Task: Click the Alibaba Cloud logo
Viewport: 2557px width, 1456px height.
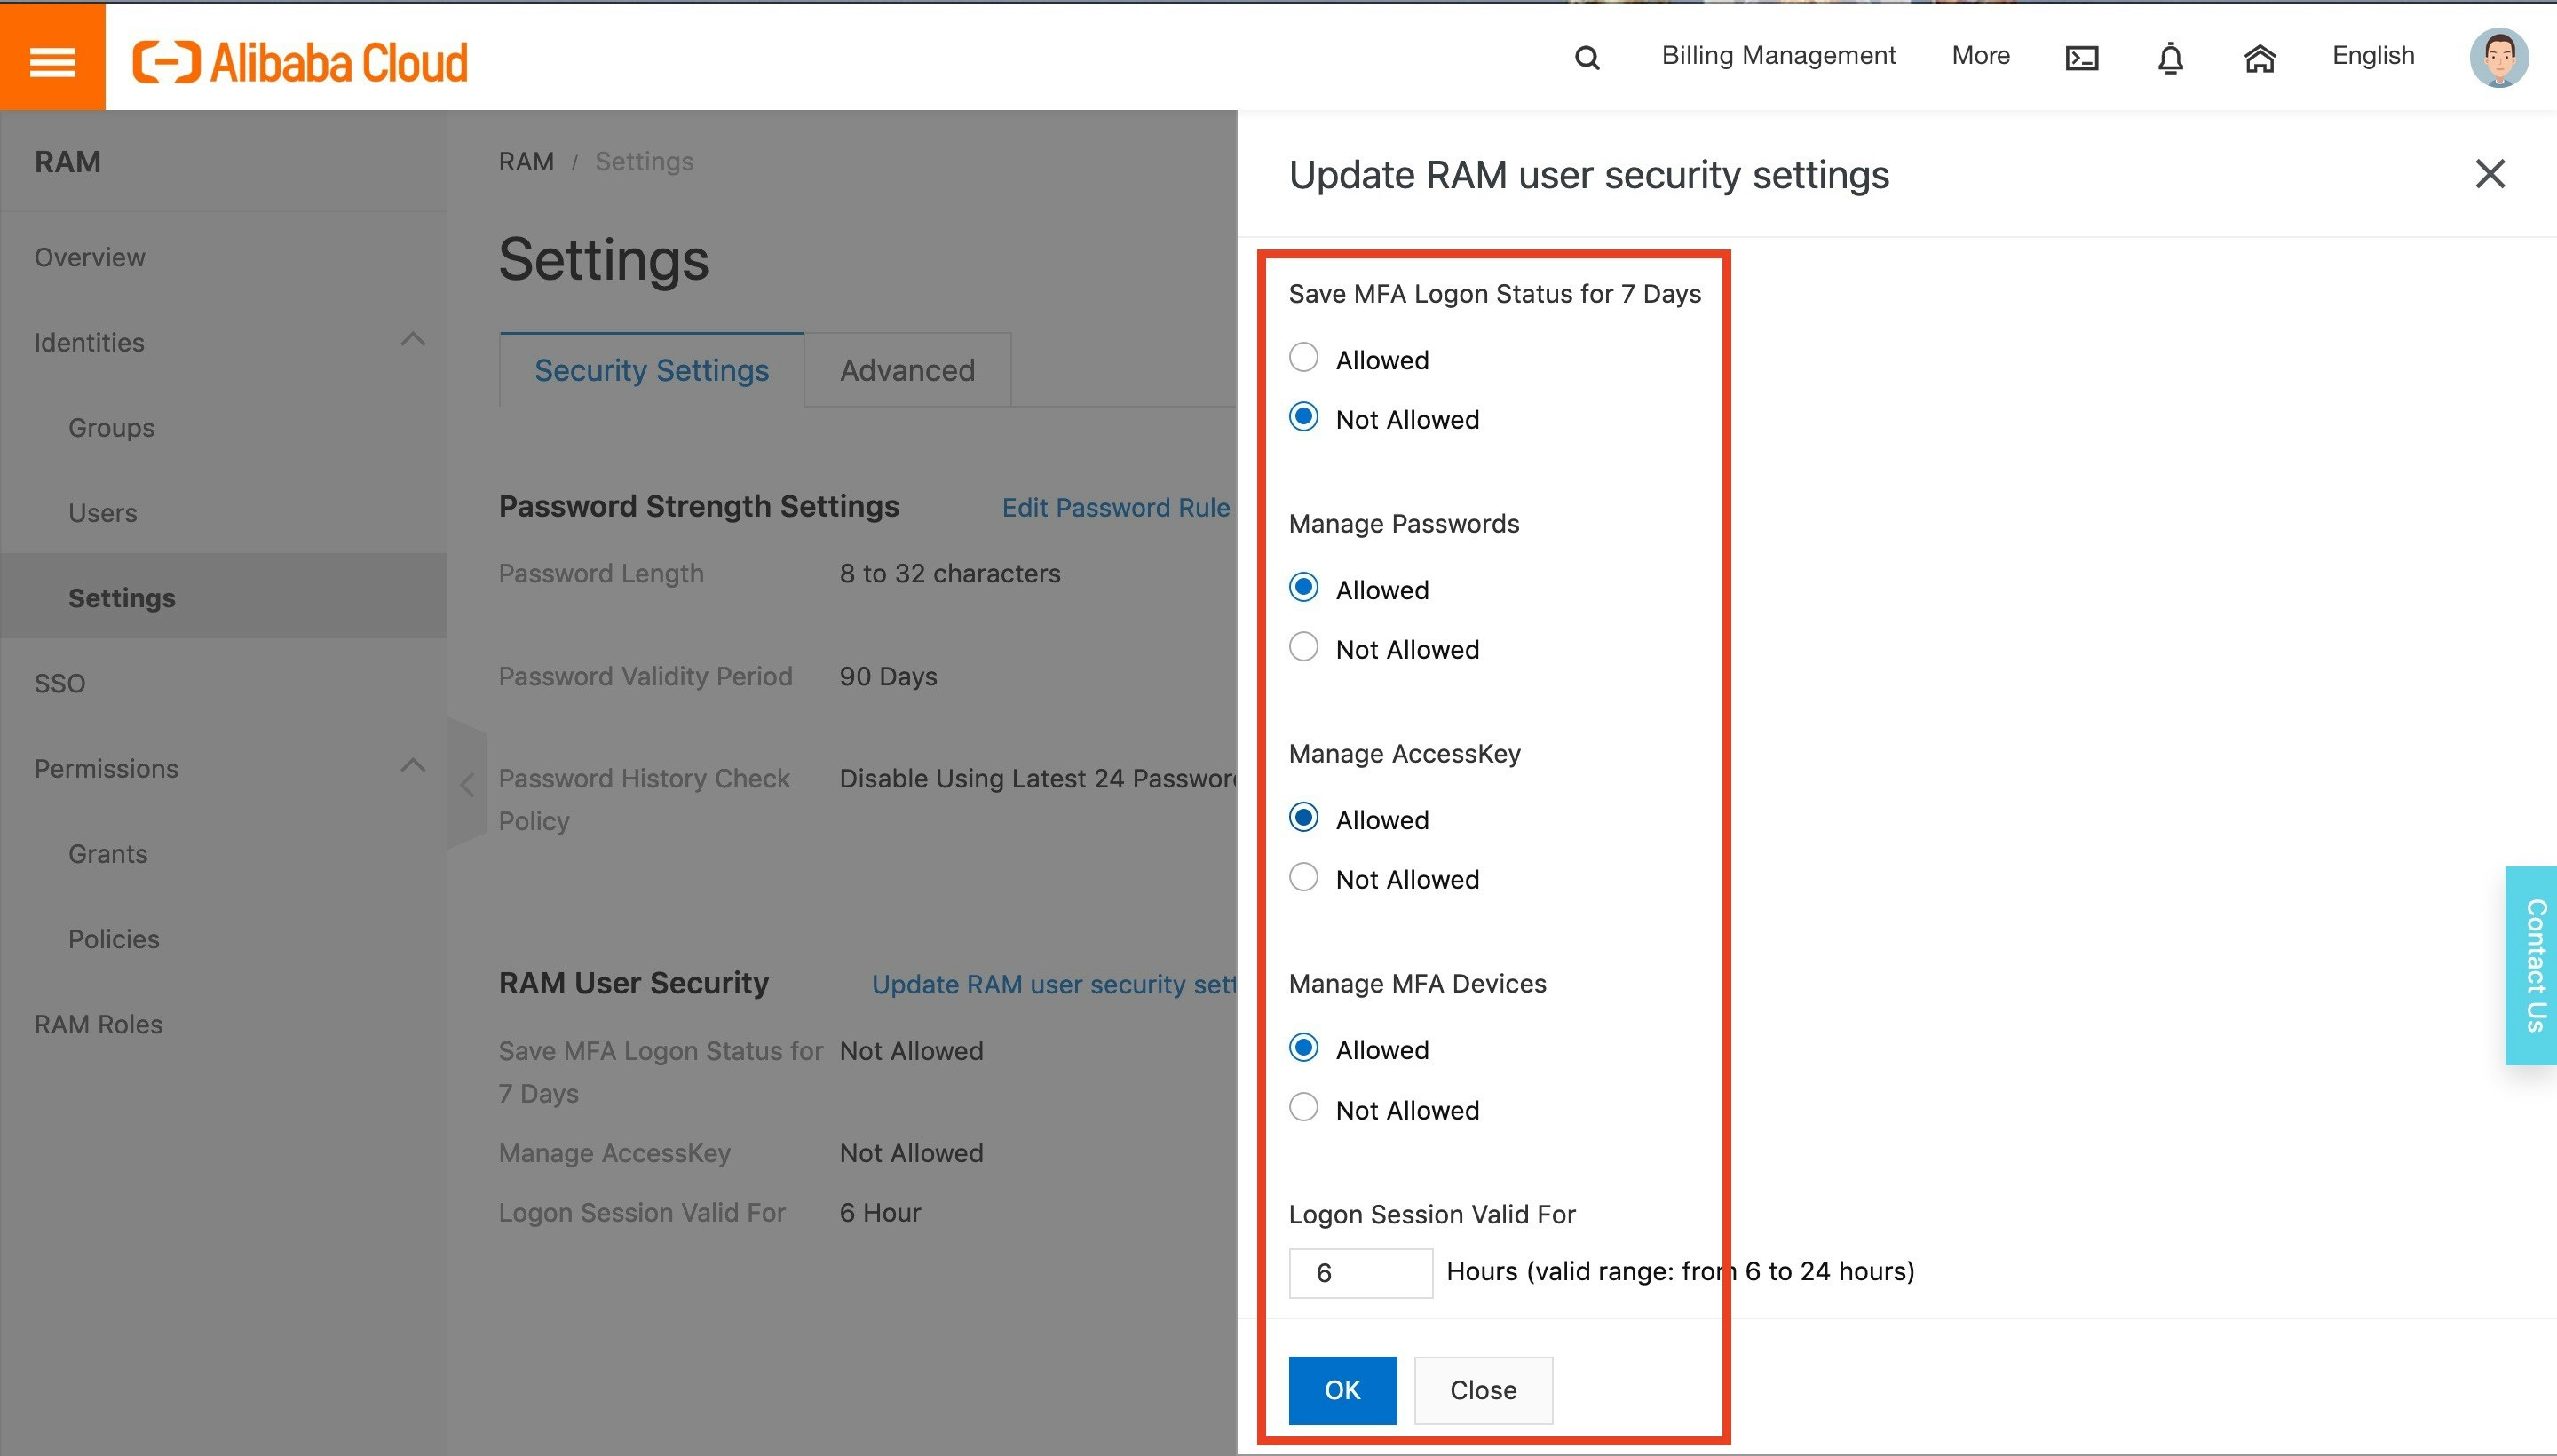Action: tap(300, 62)
